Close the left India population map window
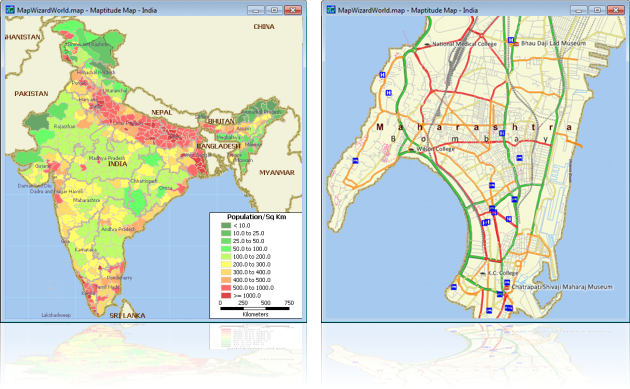The image size is (630, 389). tap(293, 10)
